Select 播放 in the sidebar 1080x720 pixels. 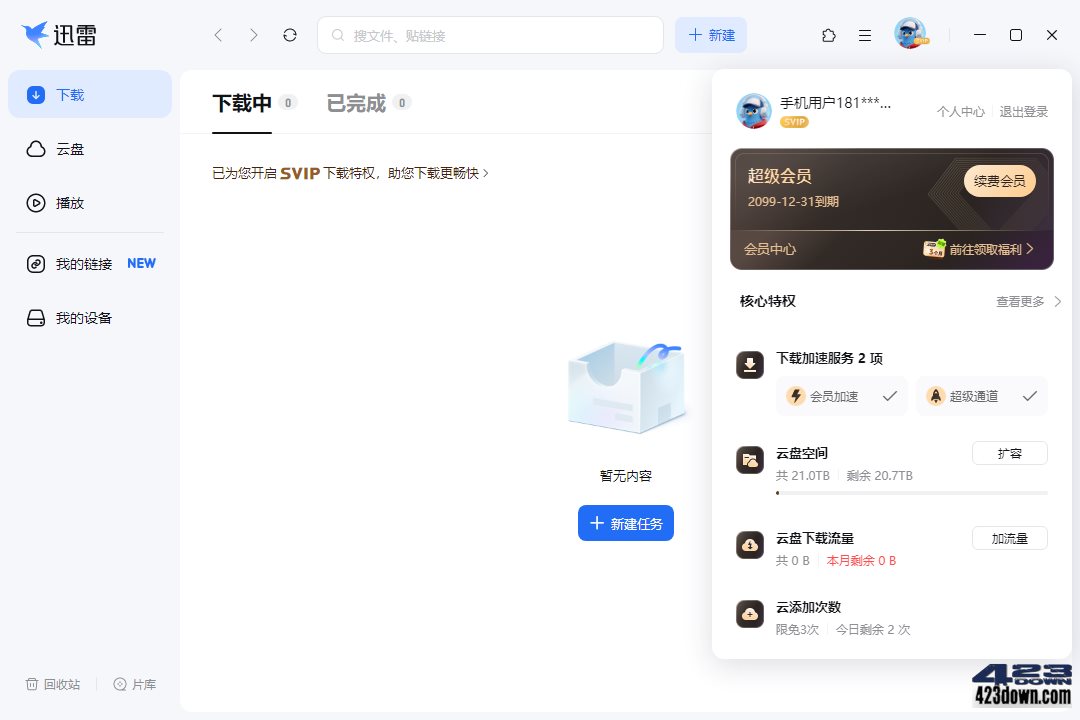click(x=90, y=203)
